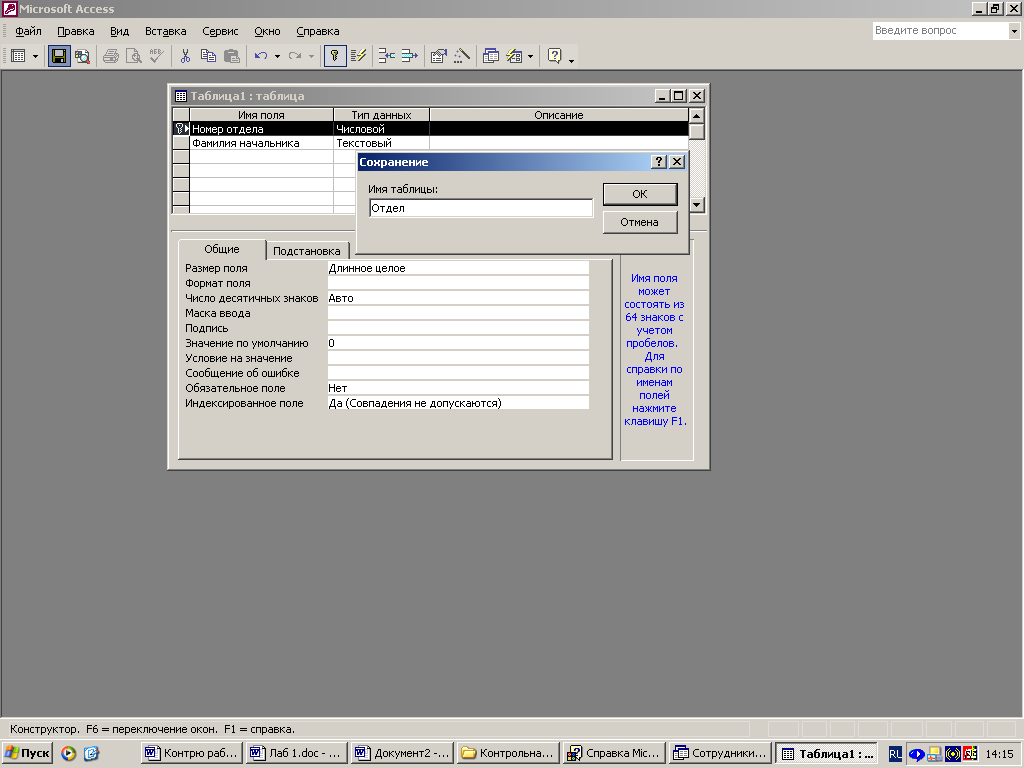
Task: Click the 'Число десятичных знаков' value Авто
Action: (458, 298)
